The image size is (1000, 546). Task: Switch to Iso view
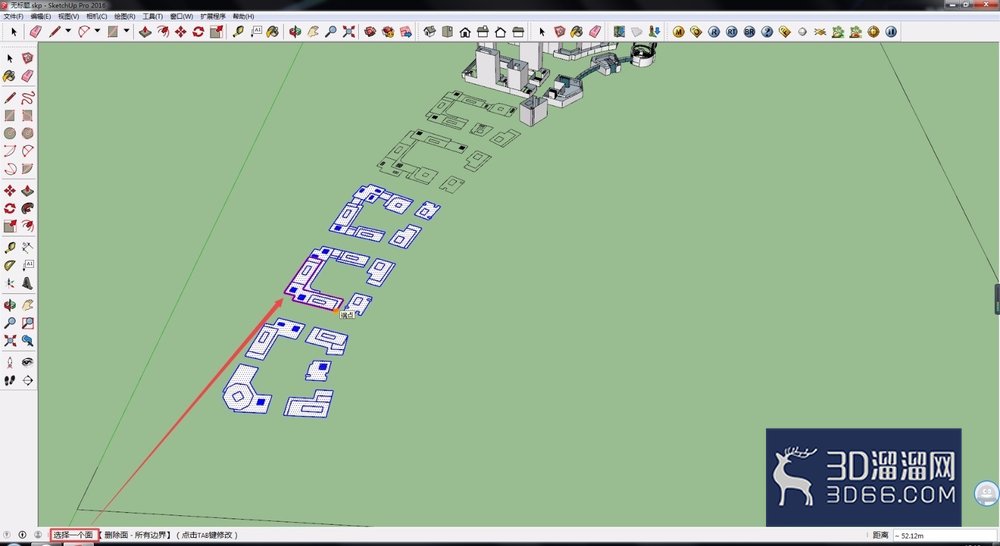pos(430,31)
